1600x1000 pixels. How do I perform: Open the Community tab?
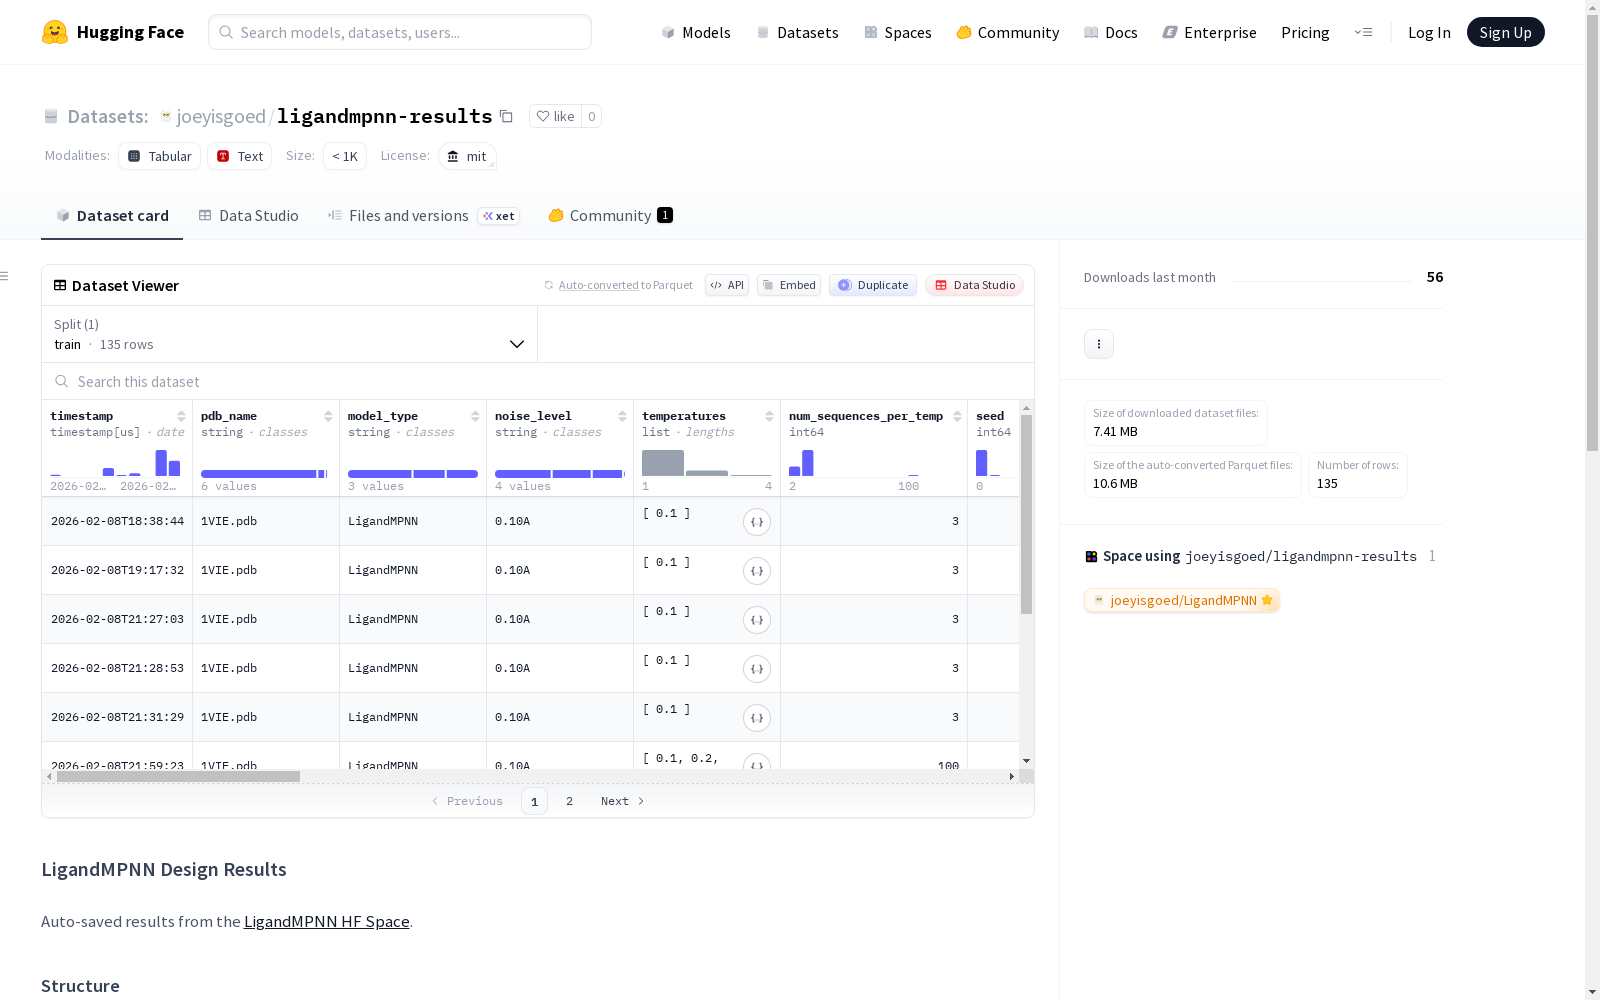point(611,216)
